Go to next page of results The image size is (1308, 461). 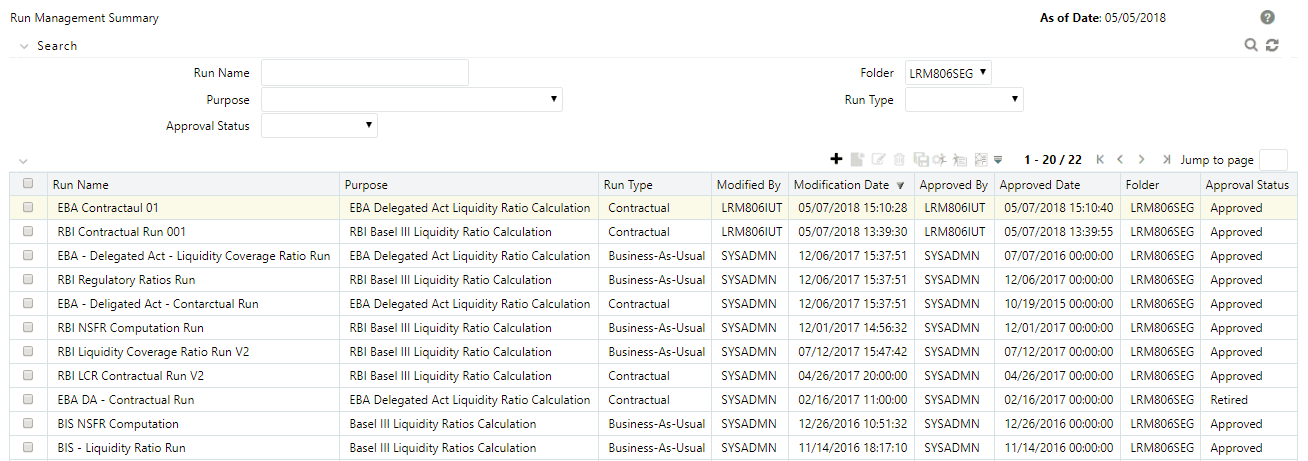point(1141,159)
